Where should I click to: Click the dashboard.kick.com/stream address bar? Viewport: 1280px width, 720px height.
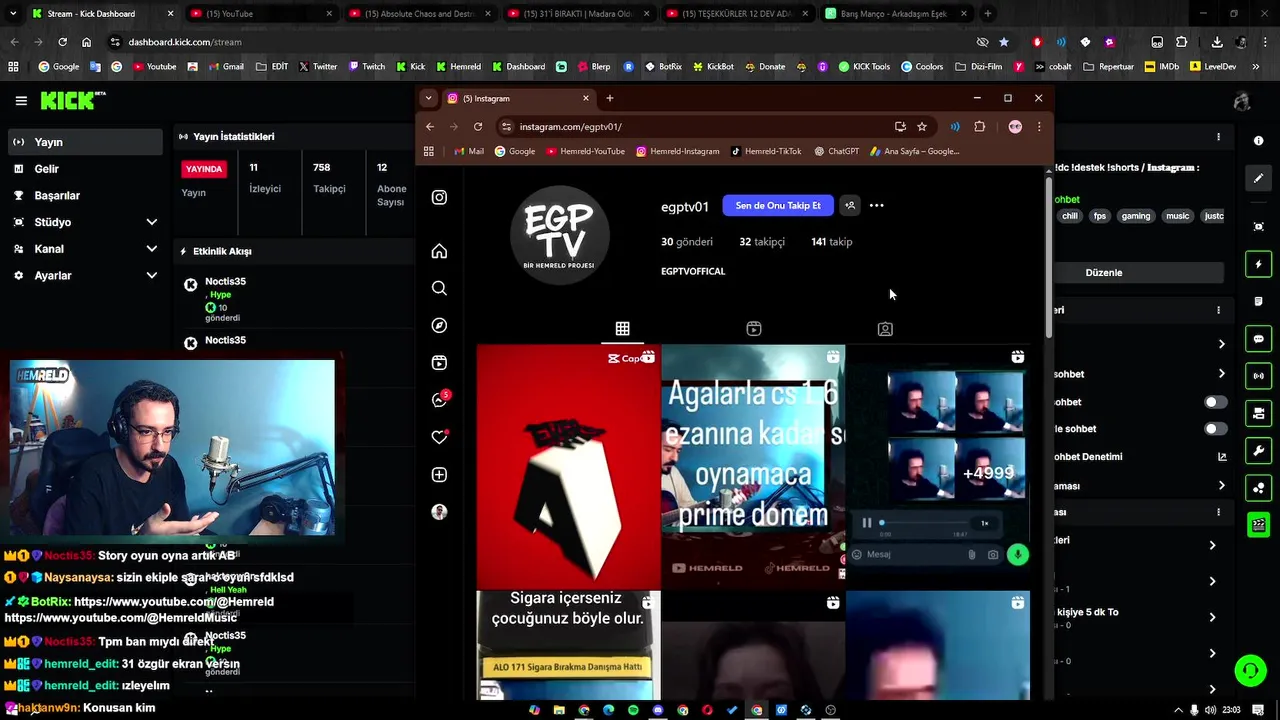click(540, 42)
